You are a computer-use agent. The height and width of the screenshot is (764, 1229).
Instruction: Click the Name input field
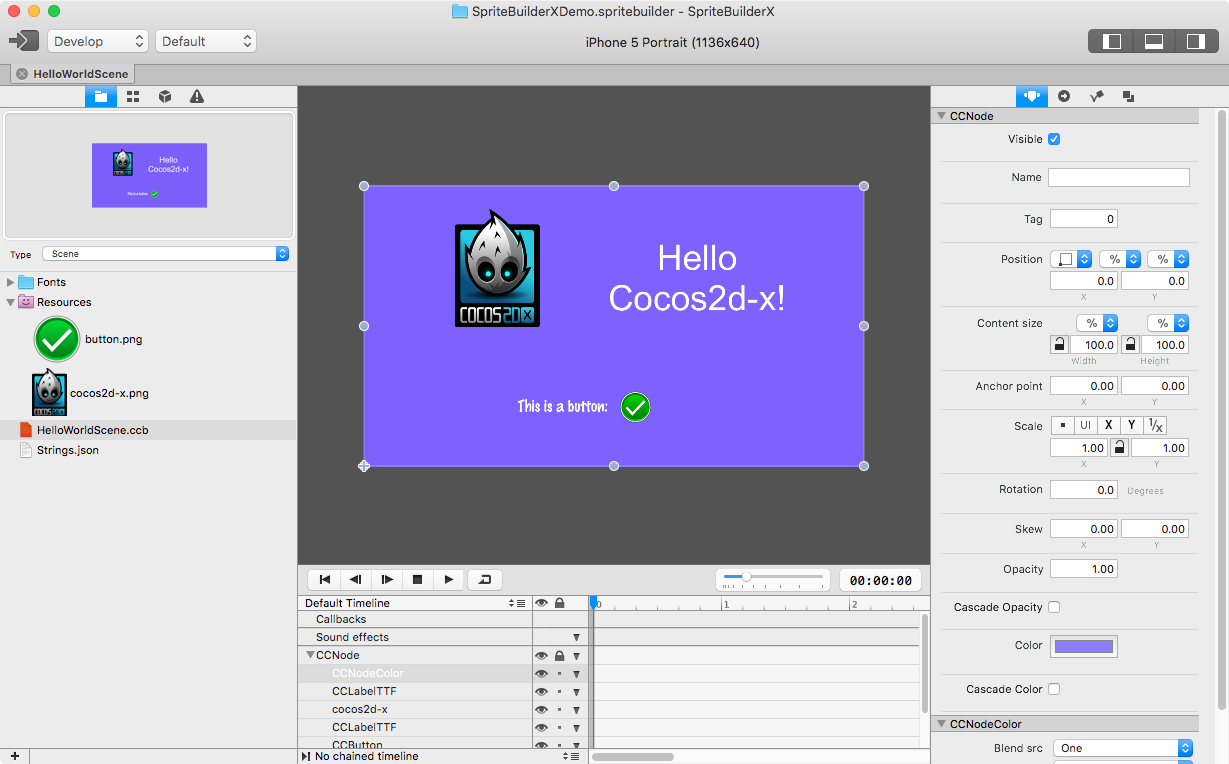click(x=1119, y=177)
